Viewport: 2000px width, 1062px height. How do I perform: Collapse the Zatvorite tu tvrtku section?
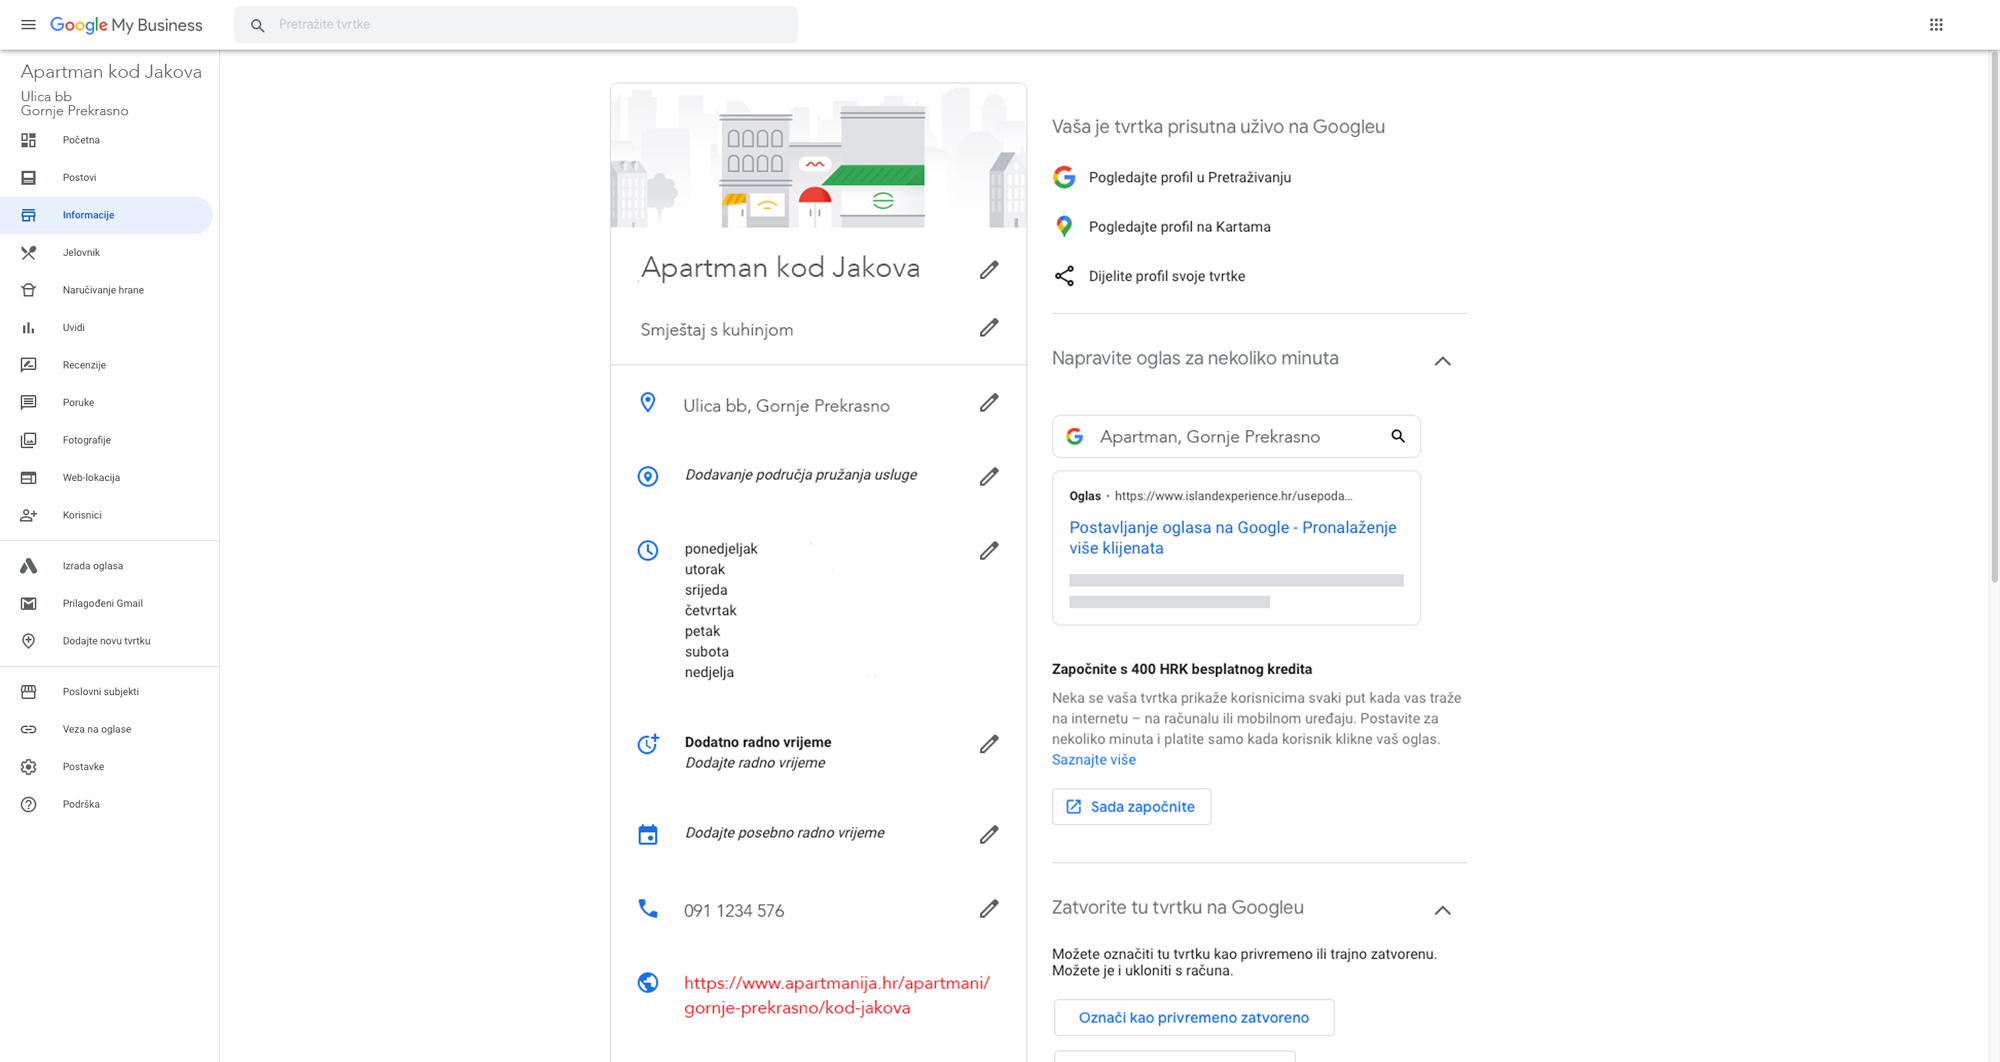(1442, 910)
